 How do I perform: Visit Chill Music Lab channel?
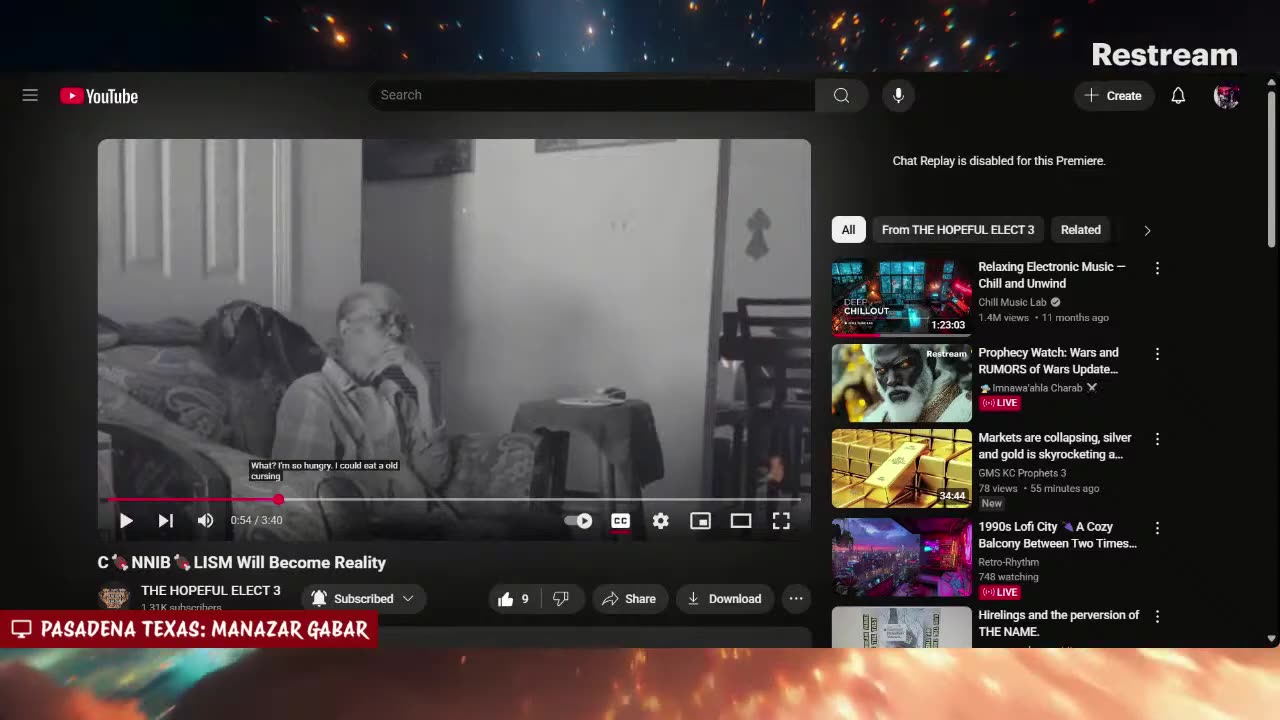coord(1012,302)
